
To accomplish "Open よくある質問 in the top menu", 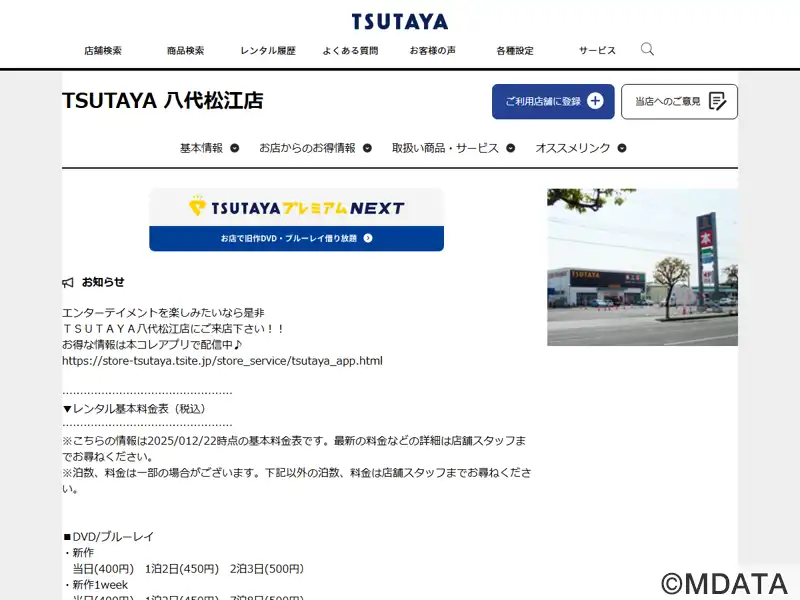I will (x=351, y=51).
